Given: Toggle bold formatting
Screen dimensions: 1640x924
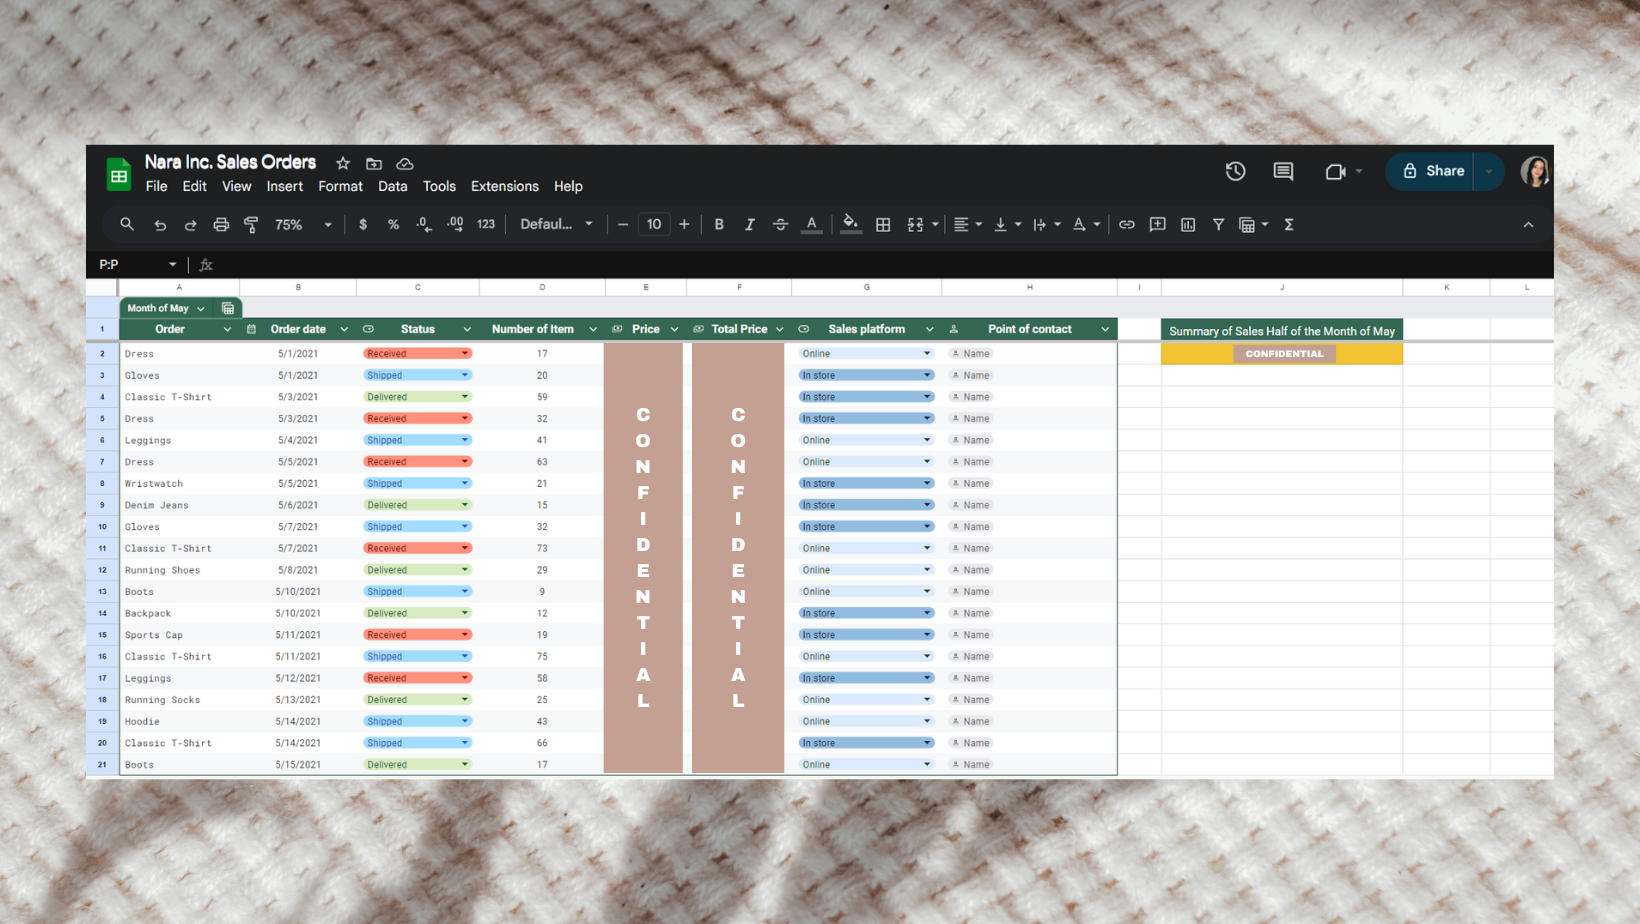Looking at the screenshot, I should [719, 225].
